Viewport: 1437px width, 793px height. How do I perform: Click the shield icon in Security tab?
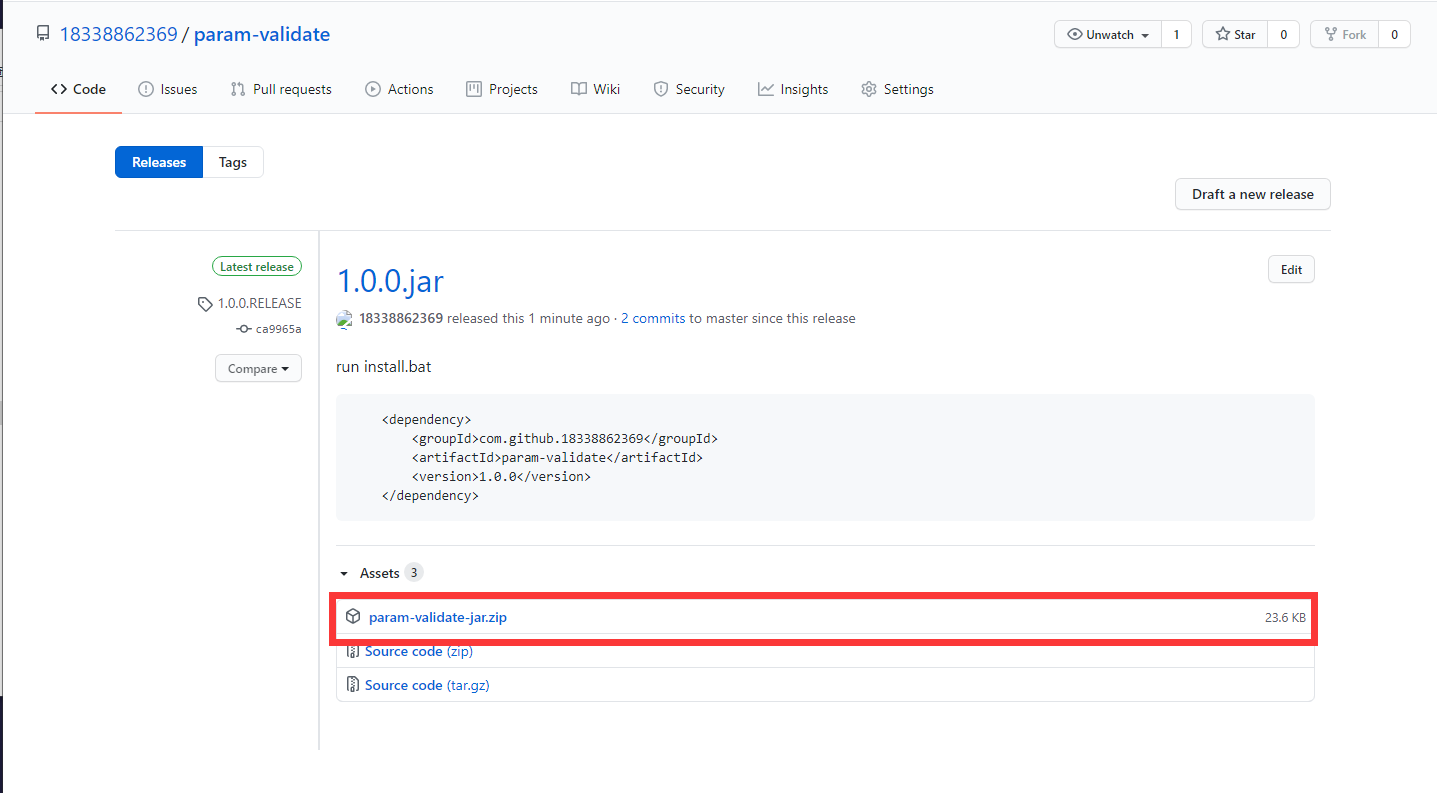click(661, 89)
